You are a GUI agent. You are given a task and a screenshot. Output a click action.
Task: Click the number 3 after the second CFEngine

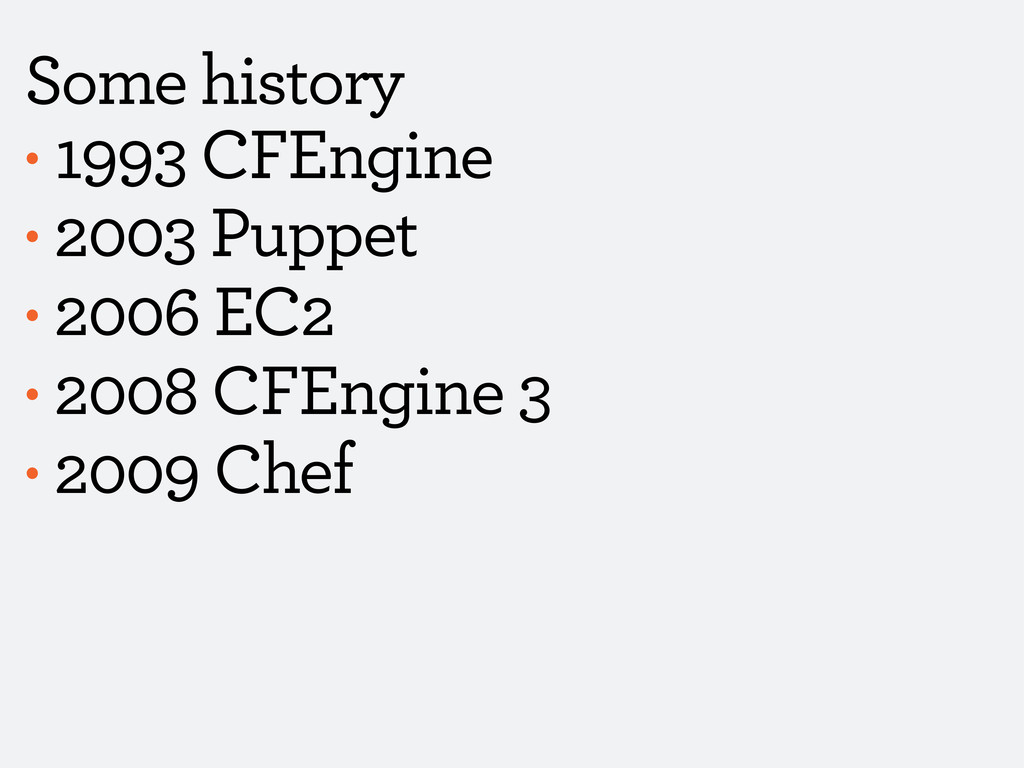pyautogui.click(x=535, y=399)
